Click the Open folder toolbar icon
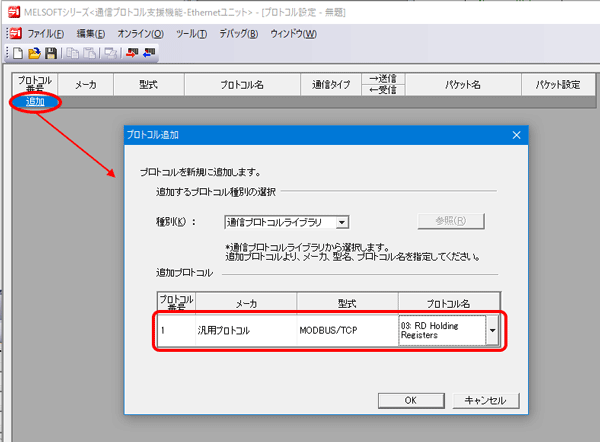This screenshot has width=600, height=442. tap(34, 53)
